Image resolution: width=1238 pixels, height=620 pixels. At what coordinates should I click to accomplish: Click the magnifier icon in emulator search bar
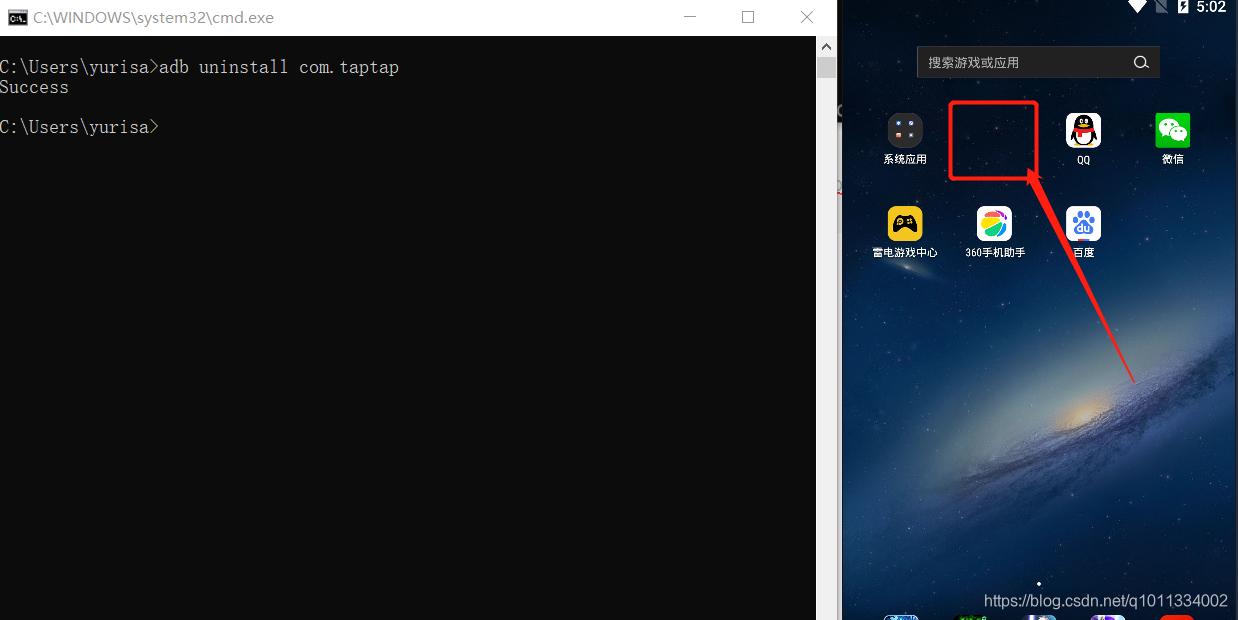tap(1141, 62)
